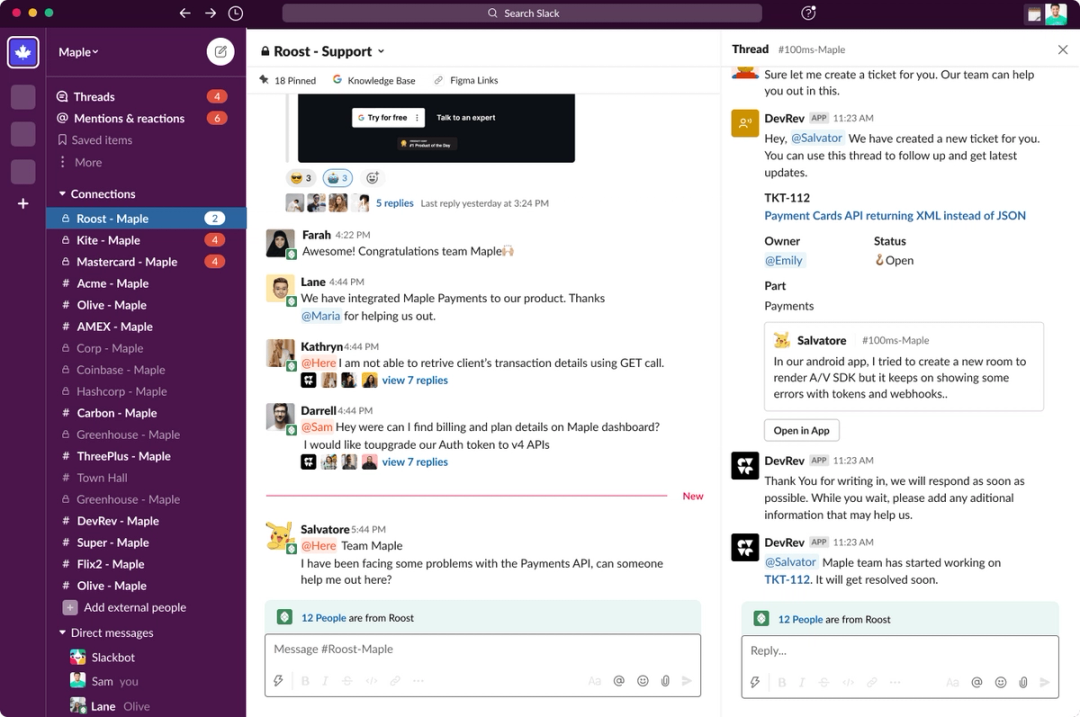
Task: Open Try for free options menu
Action: point(417,118)
